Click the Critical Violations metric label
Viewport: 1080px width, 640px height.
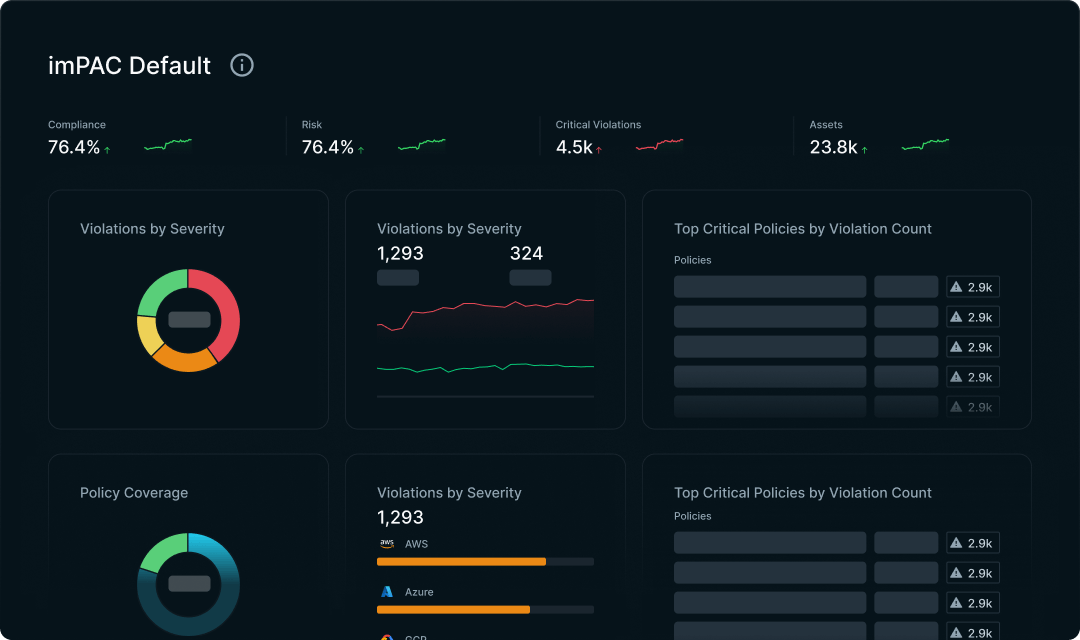click(x=599, y=125)
